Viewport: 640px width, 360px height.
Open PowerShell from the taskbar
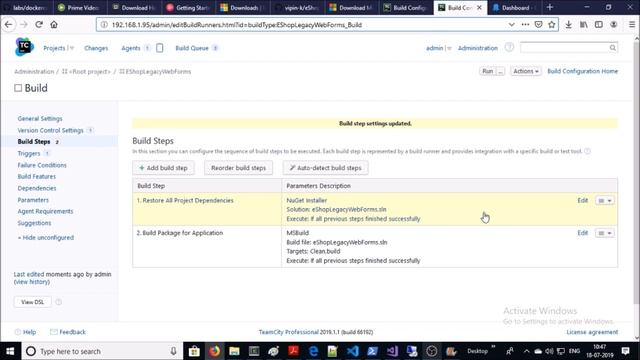[373, 351]
